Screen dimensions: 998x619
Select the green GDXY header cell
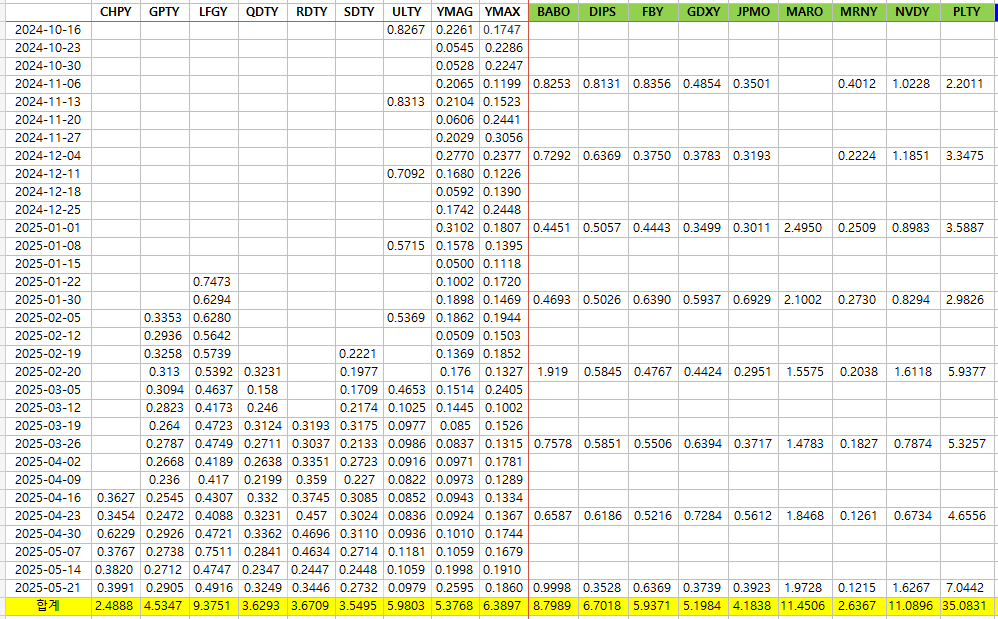(703, 11)
